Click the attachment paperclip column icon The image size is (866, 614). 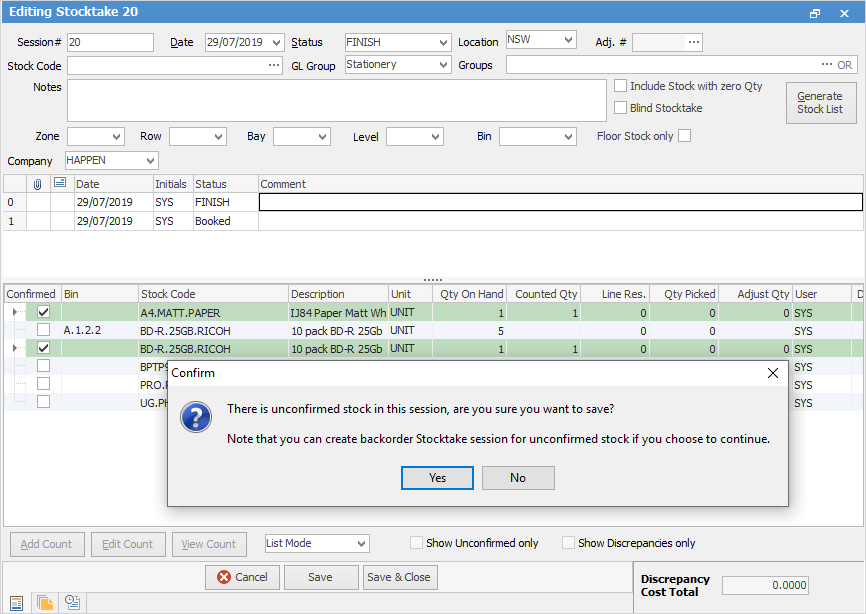pos(38,184)
